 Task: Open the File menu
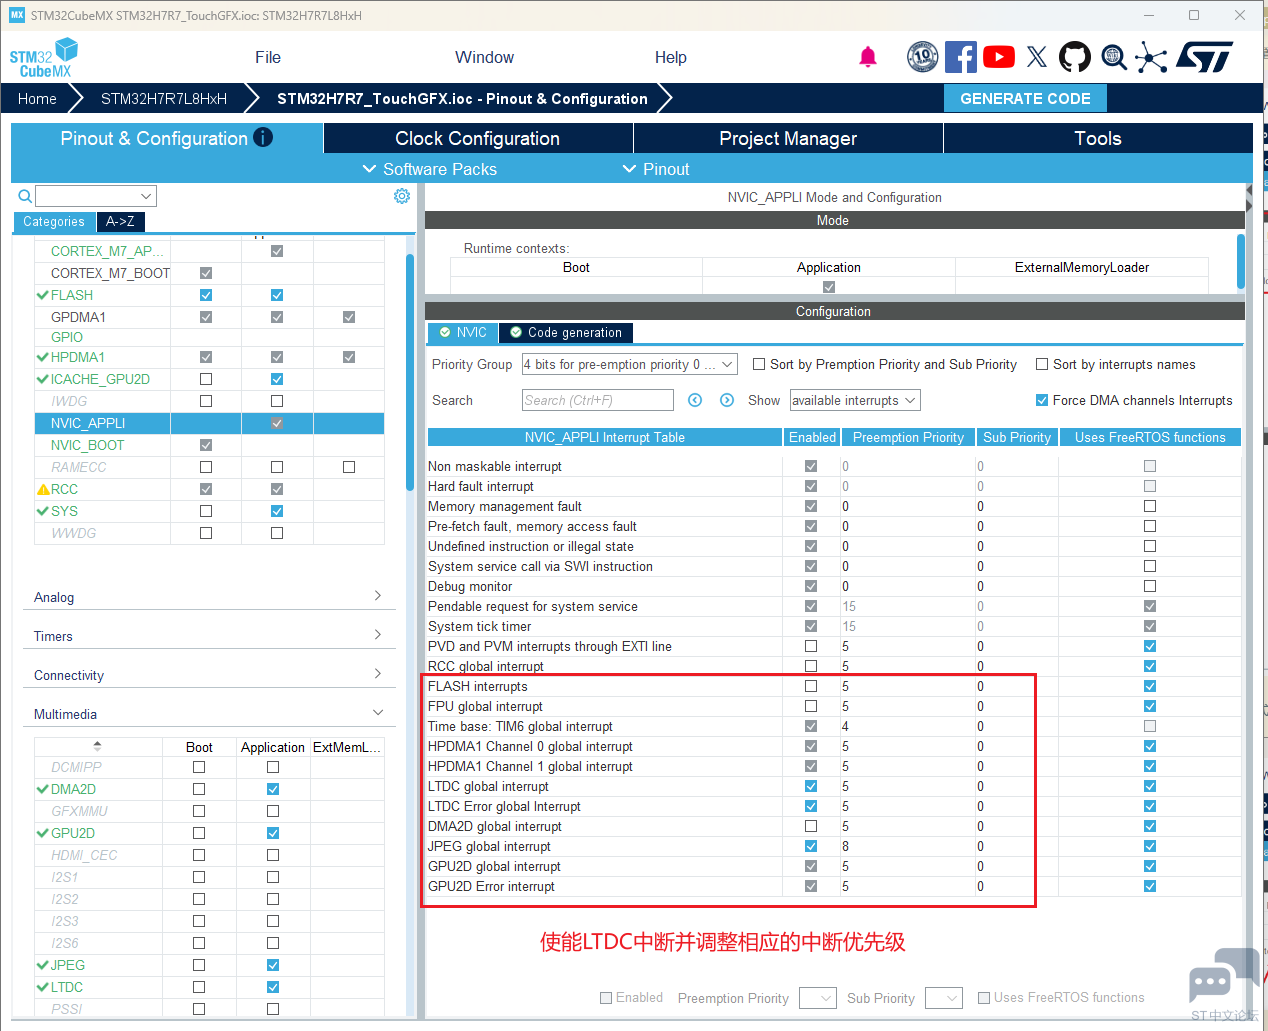click(x=268, y=58)
